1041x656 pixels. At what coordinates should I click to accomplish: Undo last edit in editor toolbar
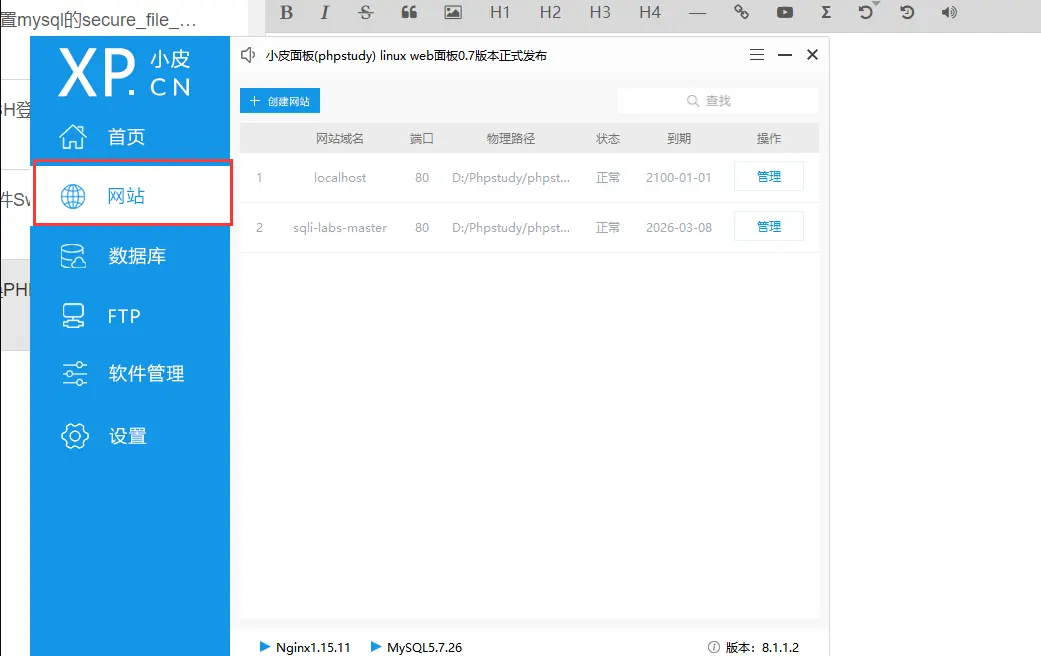pyautogui.click(x=866, y=11)
